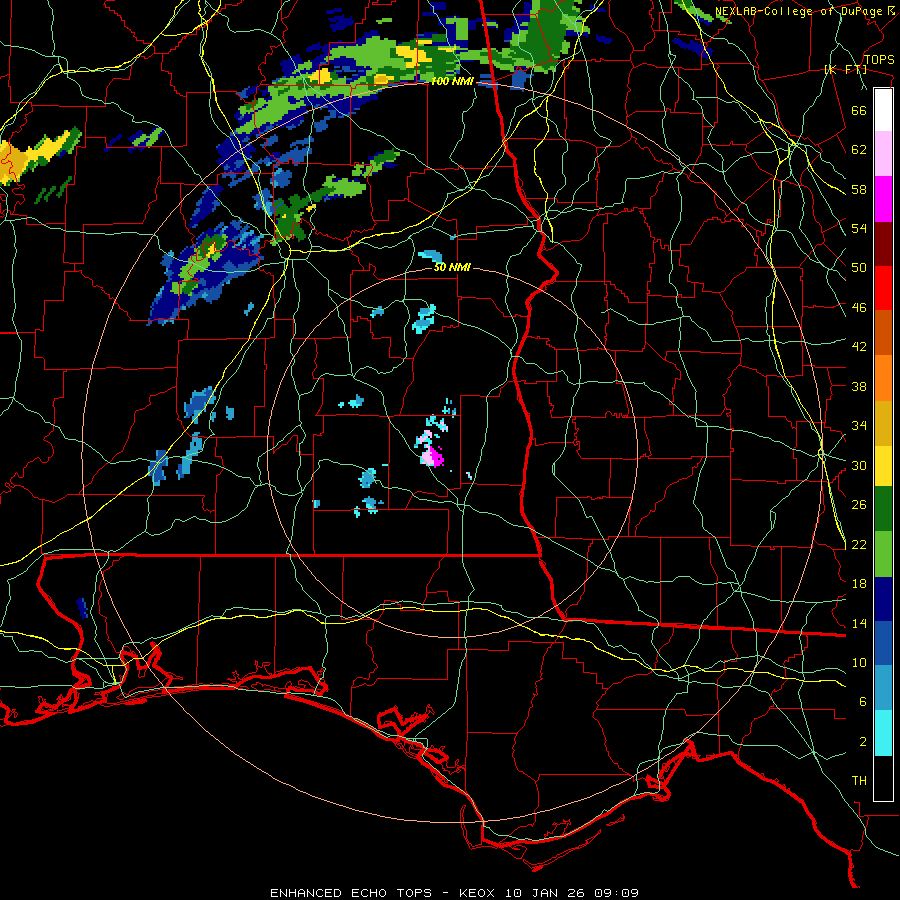This screenshot has height=900, width=900.
Task: Click the legend value '22'
Action: pos(859,544)
